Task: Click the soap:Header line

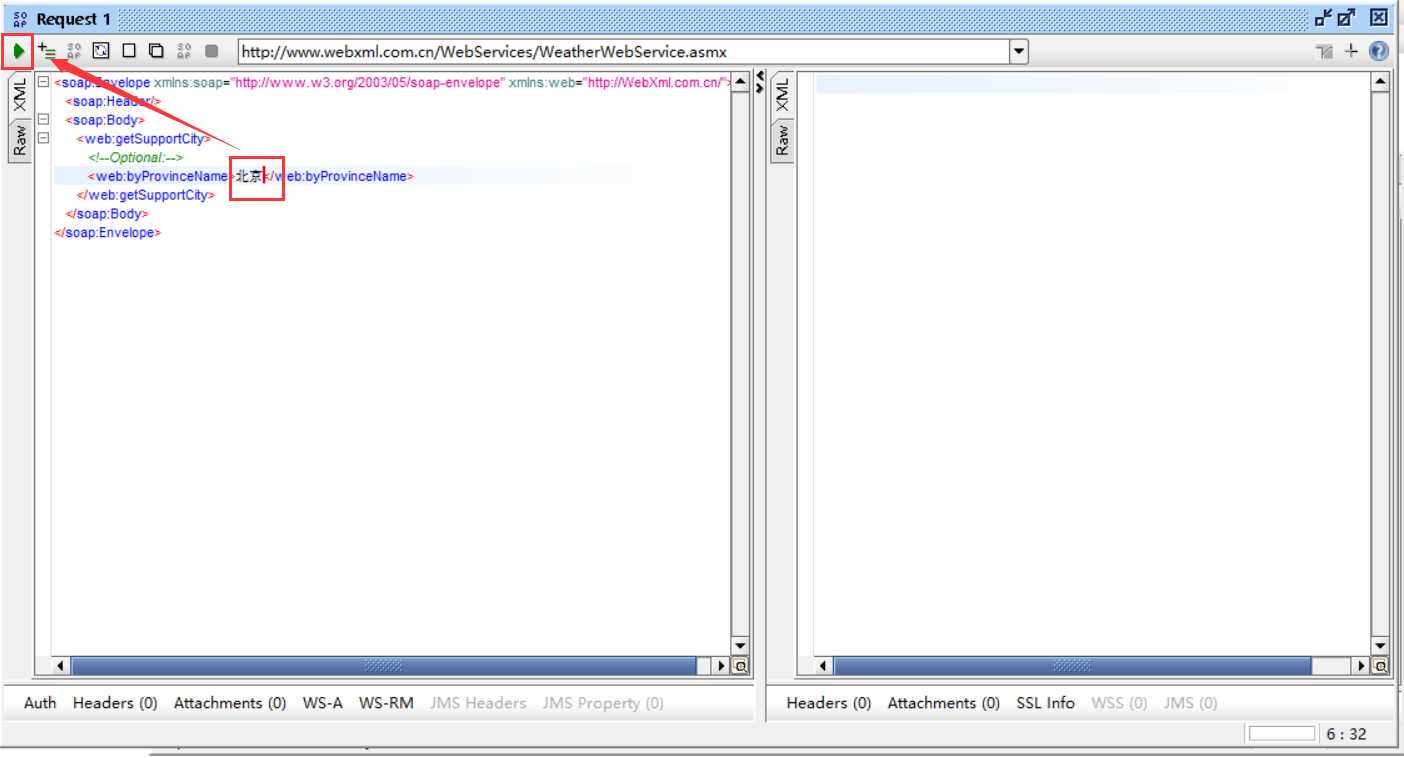Action: click(x=113, y=101)
